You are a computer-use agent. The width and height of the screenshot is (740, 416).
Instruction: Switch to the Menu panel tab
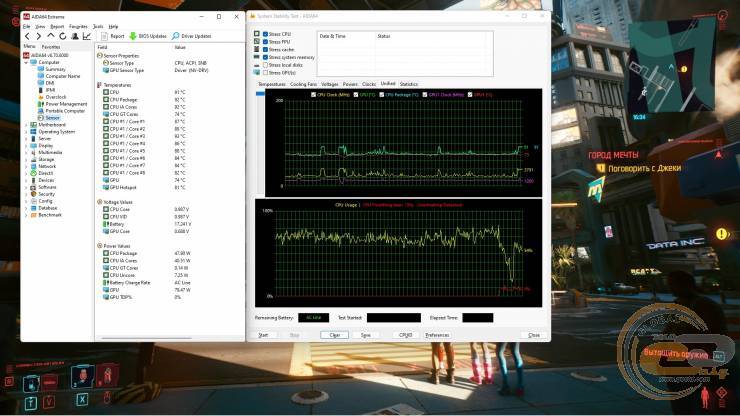click(x=29, y=47)
